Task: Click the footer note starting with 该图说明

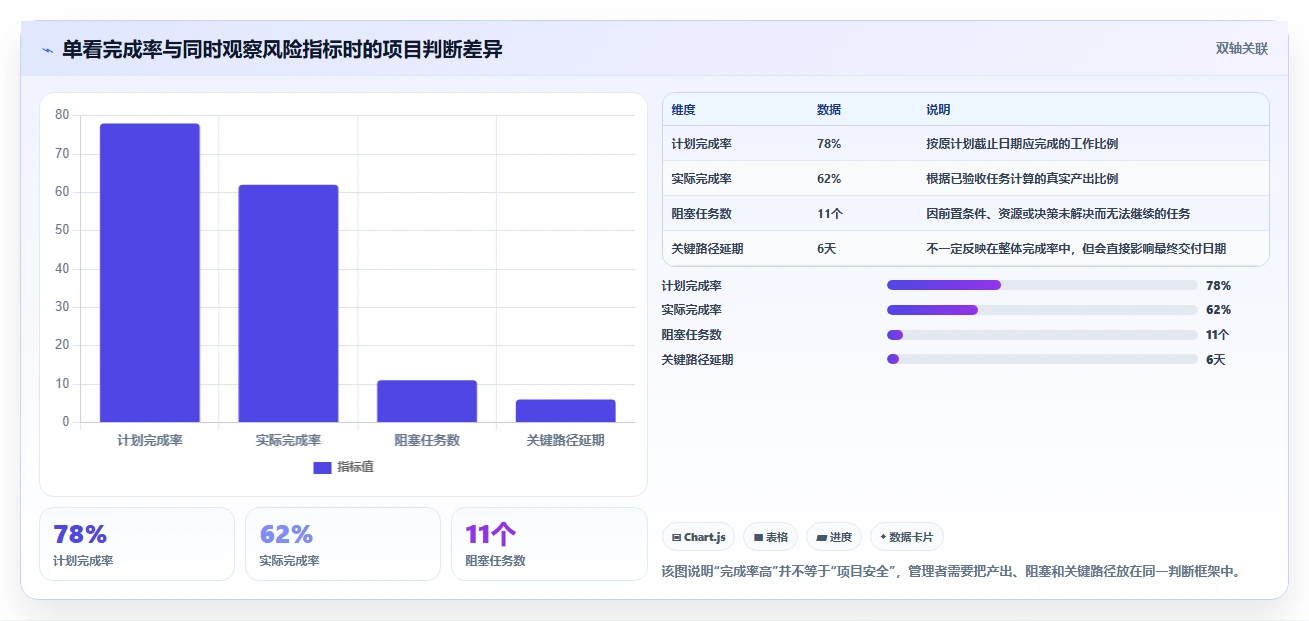Action: pos(951,572)
